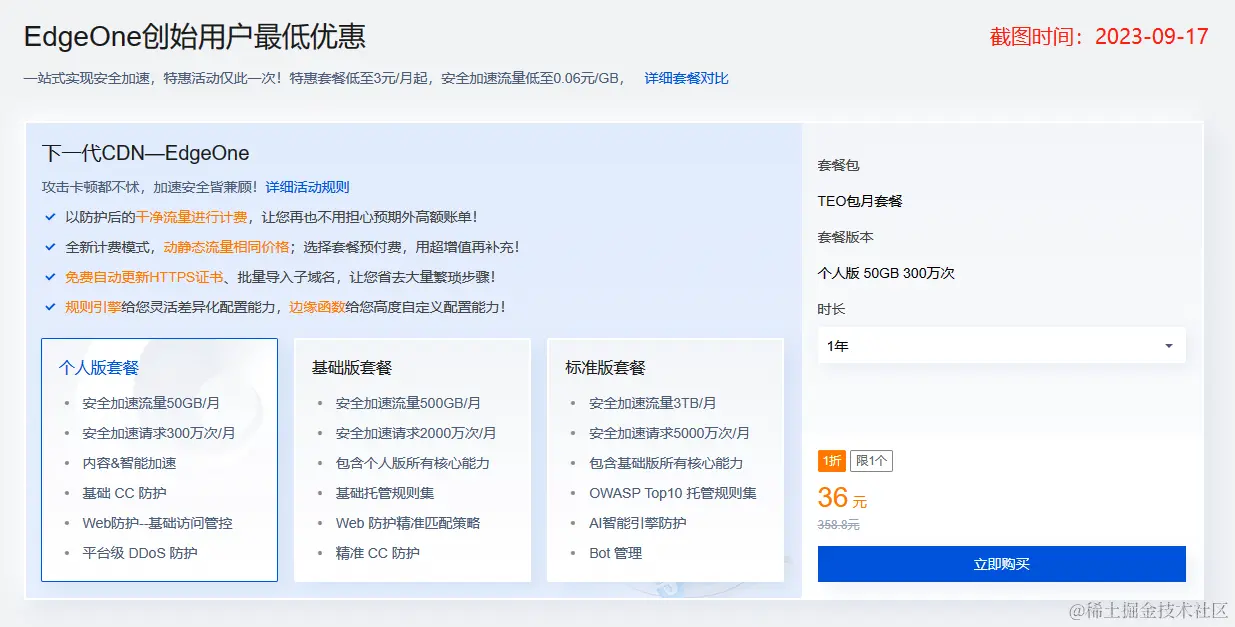
Task: Click the struck-through 358.8元 price
Action: 838,525
